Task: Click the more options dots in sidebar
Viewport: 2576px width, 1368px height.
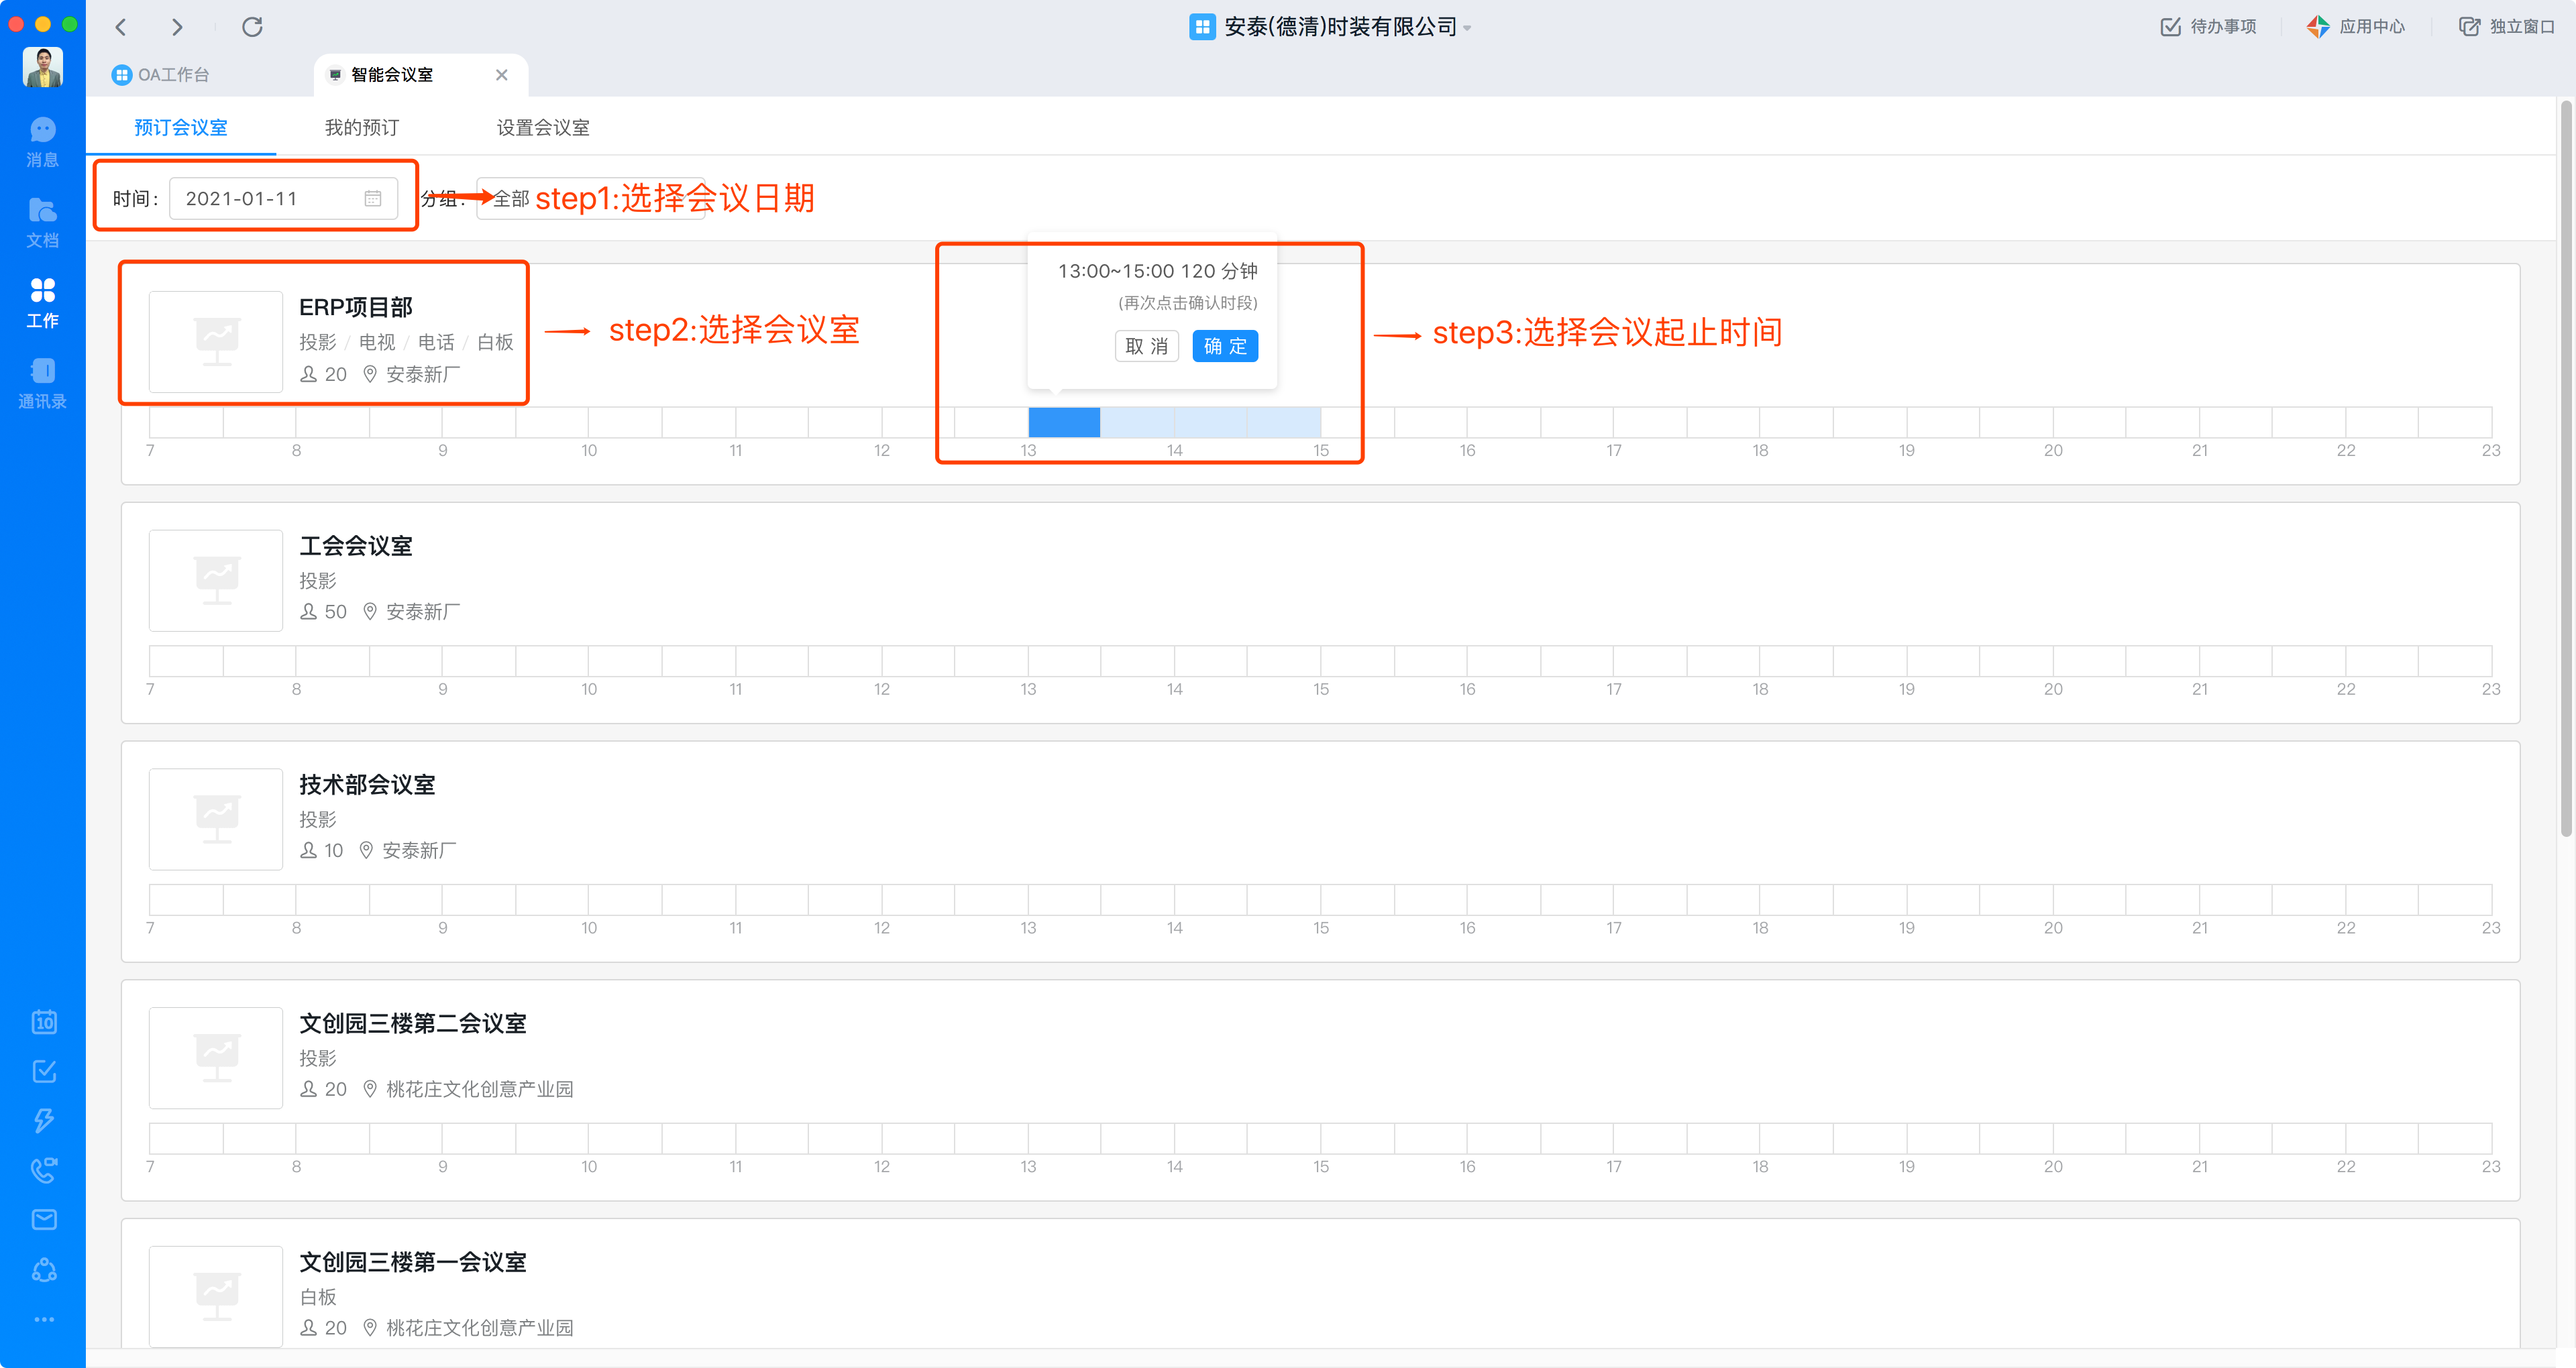Action: (x=44, y=1319)
